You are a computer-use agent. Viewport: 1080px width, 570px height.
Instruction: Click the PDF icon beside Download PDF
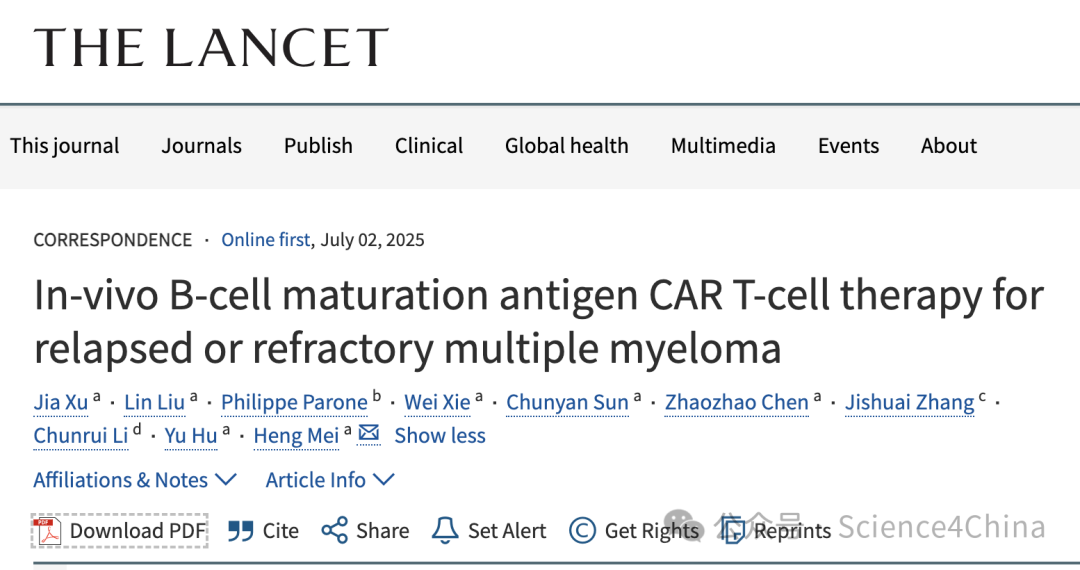pos(48,531)
